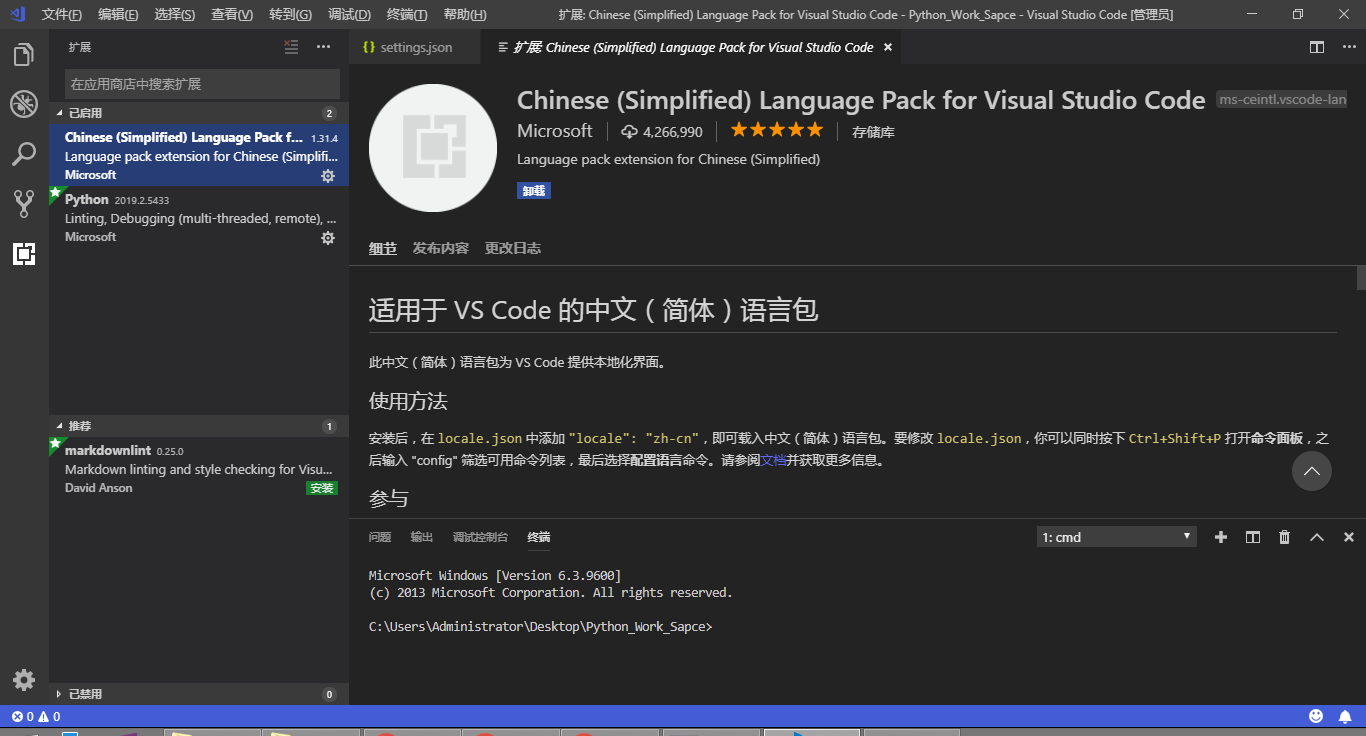This screenshot has height=736, width=1366.
Task: Open the 编辑(E) menu
Action: click(119, 14)
